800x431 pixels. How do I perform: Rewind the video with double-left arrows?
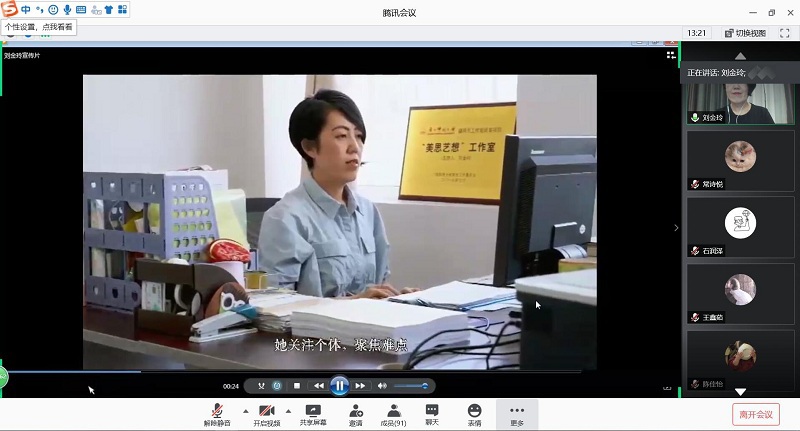click(x=319, y=386)
